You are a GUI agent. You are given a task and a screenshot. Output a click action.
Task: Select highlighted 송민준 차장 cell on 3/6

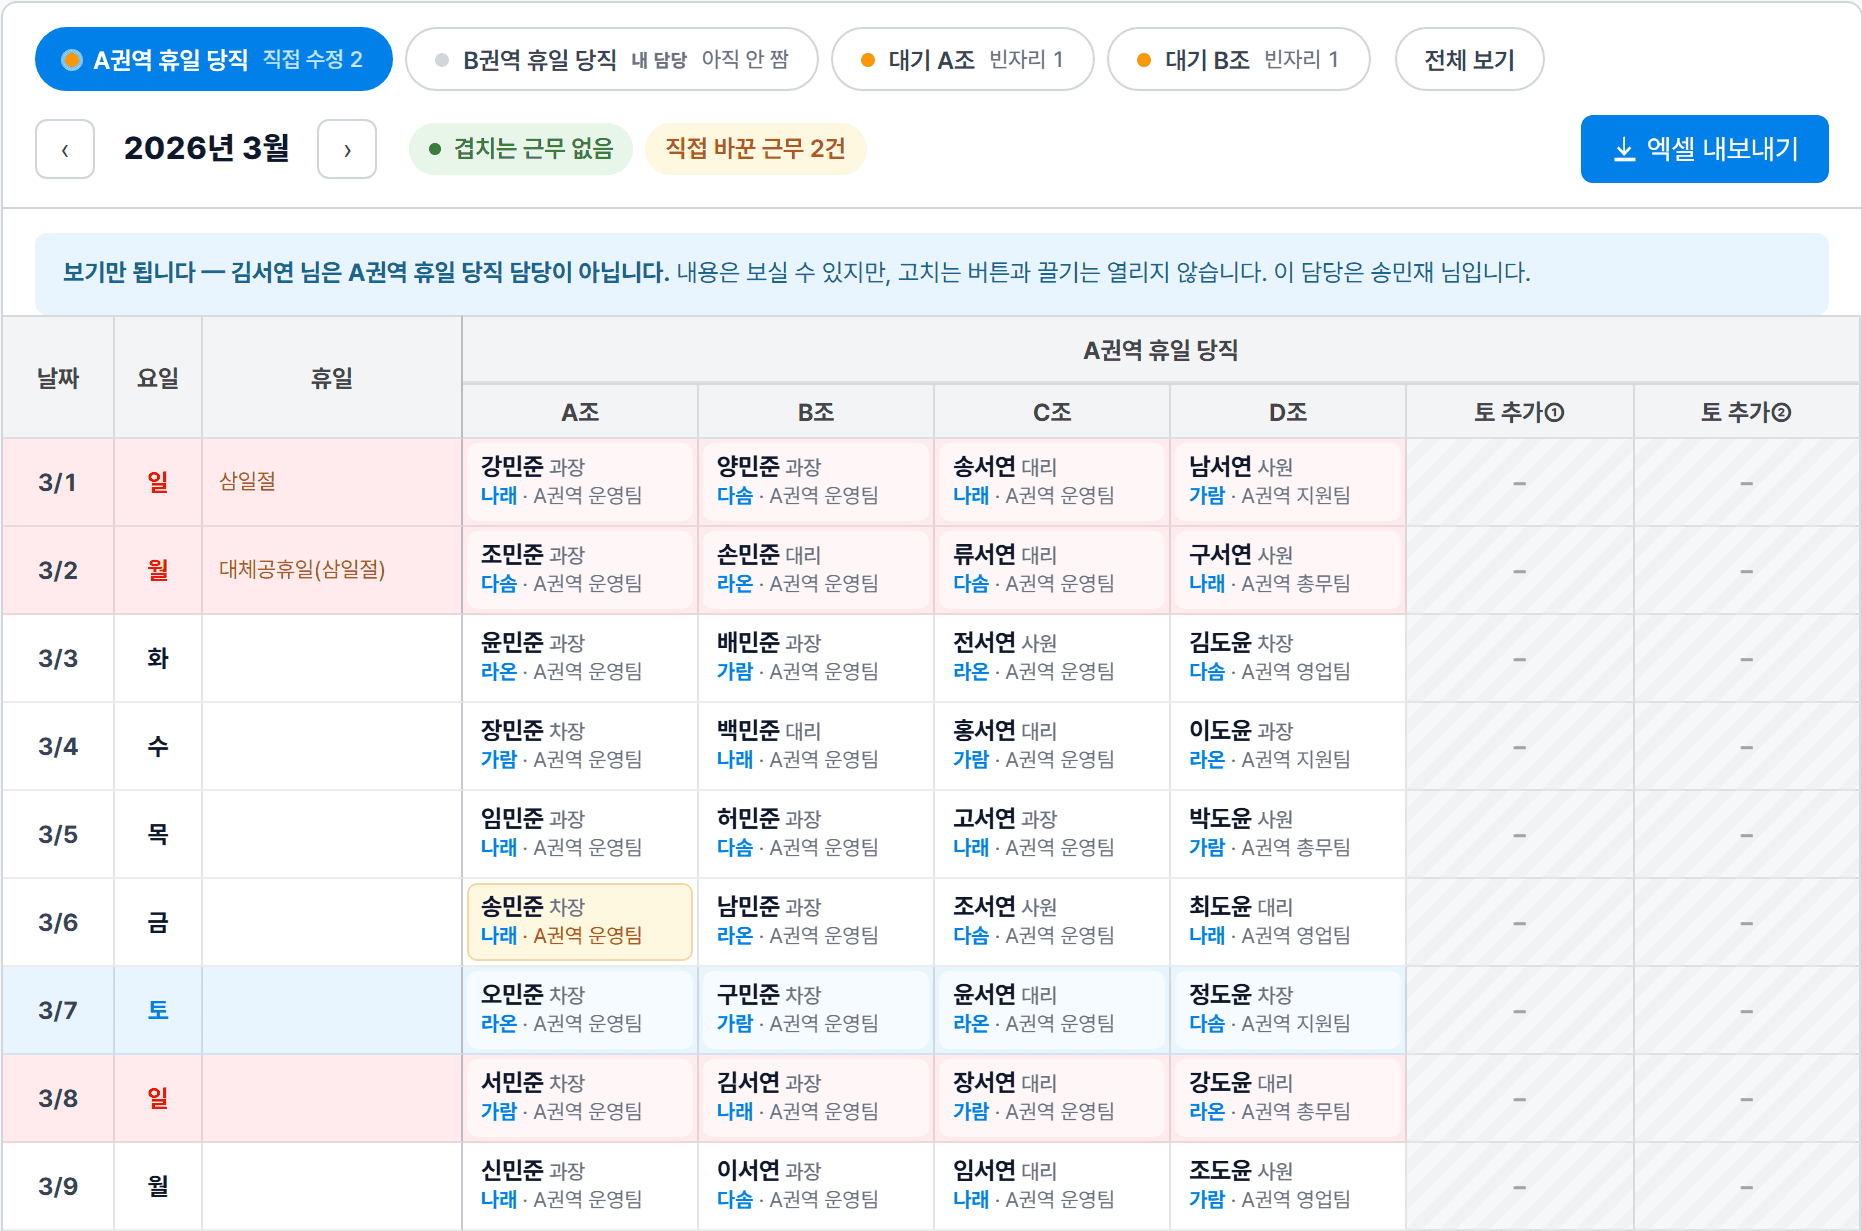pyautogui.click(x=580, y=921)
